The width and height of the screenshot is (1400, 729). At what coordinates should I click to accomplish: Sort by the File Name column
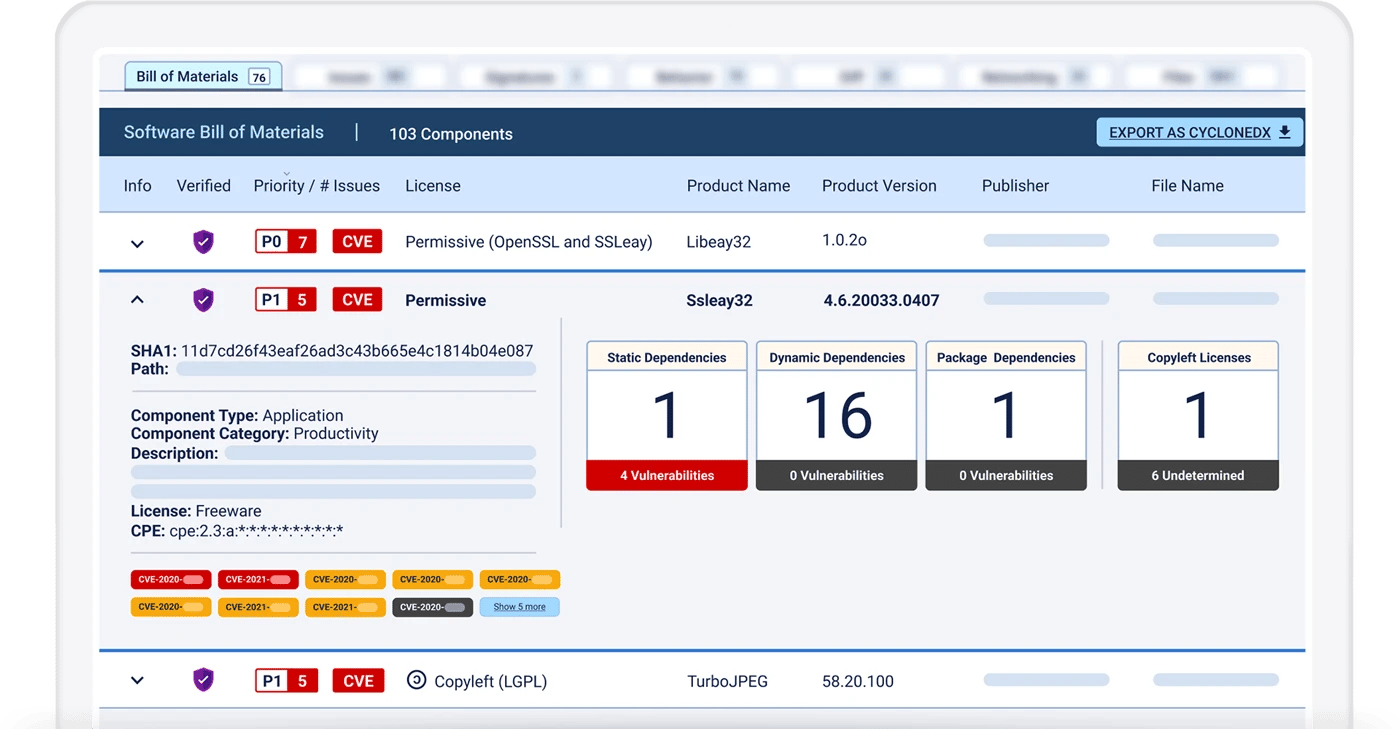(x=1187, y=186)
